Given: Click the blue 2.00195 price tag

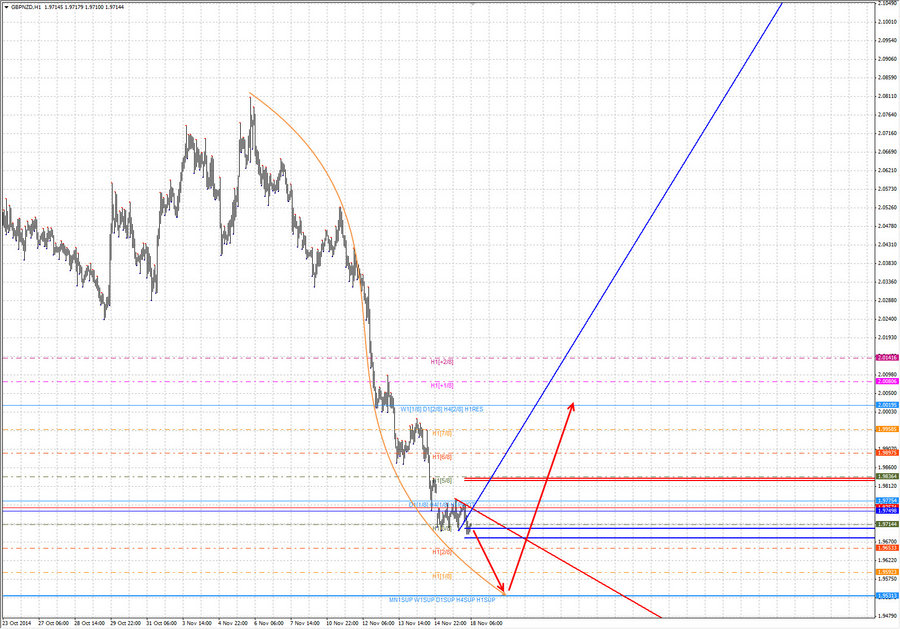Looking at the screenshot, I should point(887,405).
